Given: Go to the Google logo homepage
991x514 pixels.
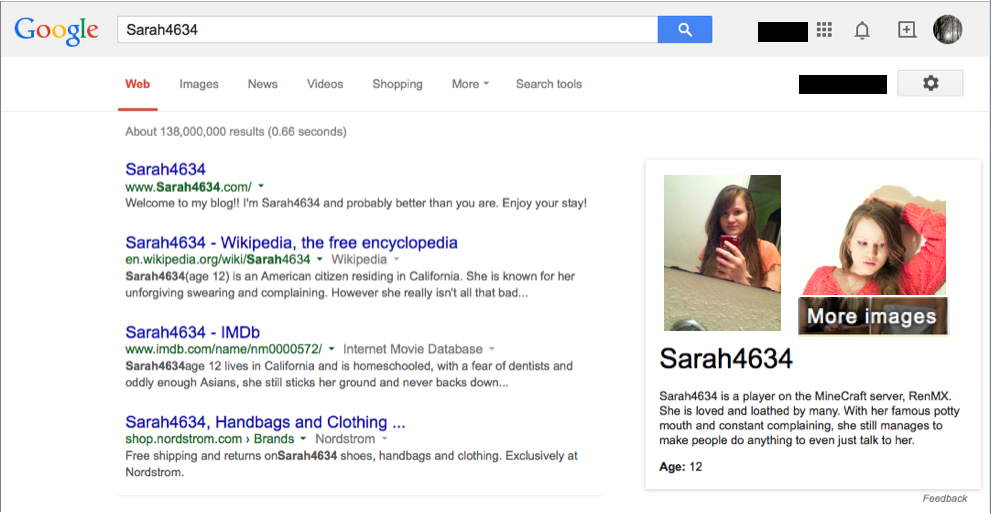Looking at the screenshot, I should (x=56, y=30).
